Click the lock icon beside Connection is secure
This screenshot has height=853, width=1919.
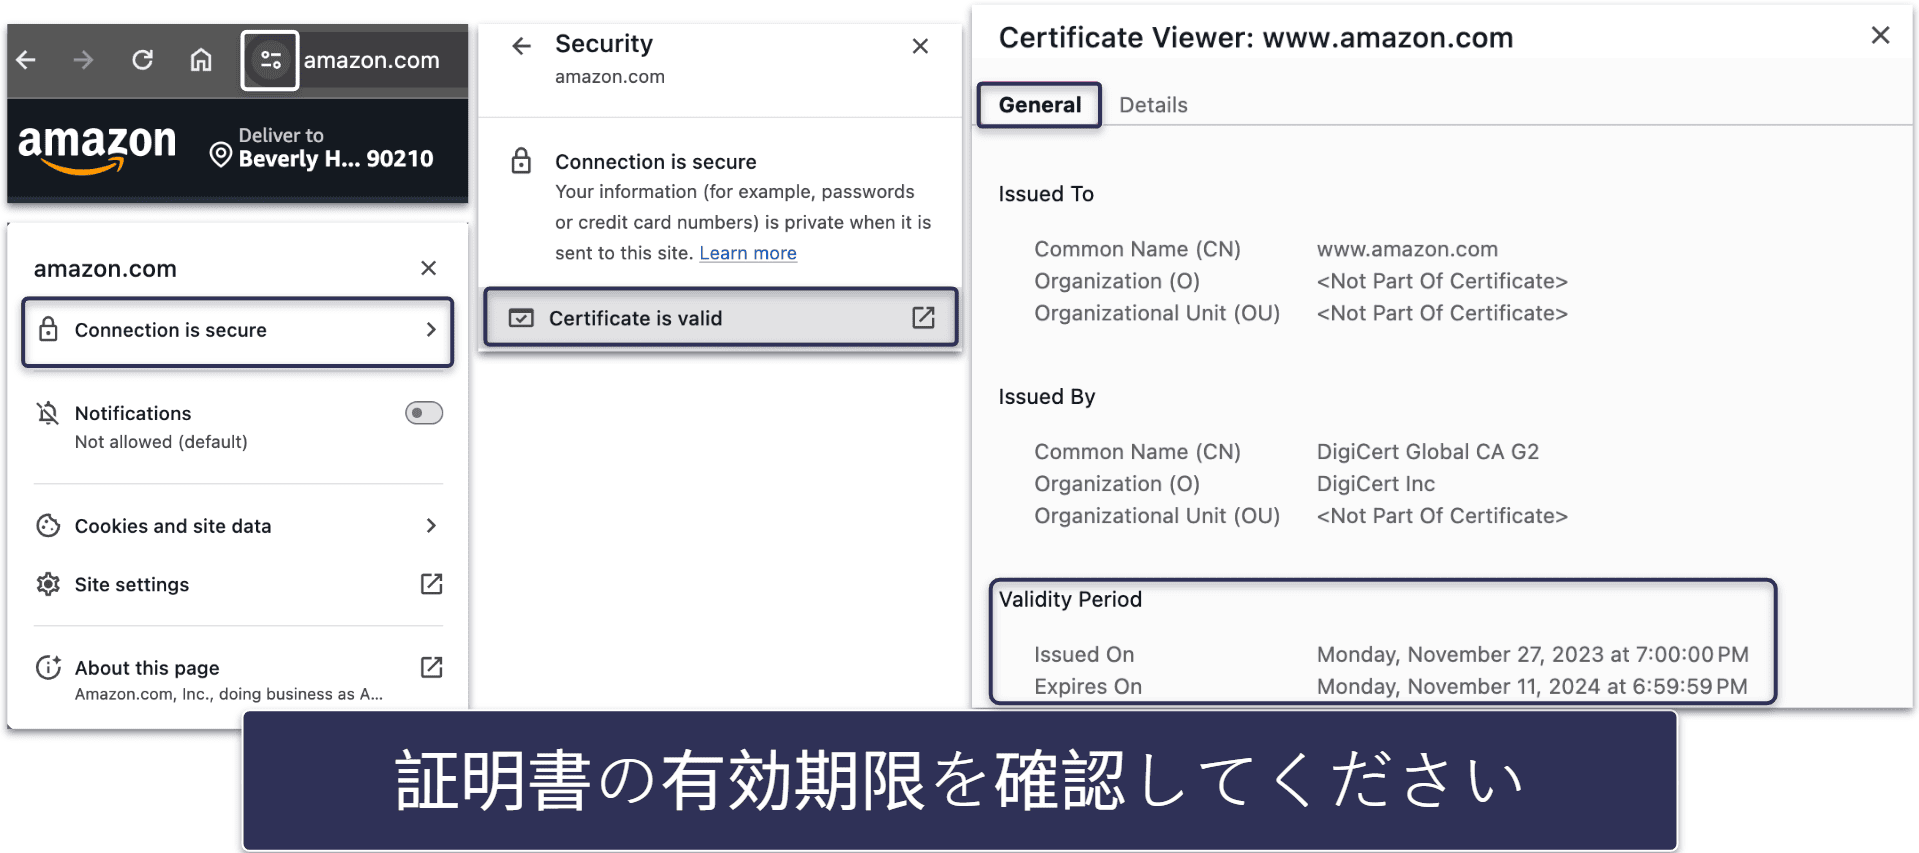[x=48, y=329]
